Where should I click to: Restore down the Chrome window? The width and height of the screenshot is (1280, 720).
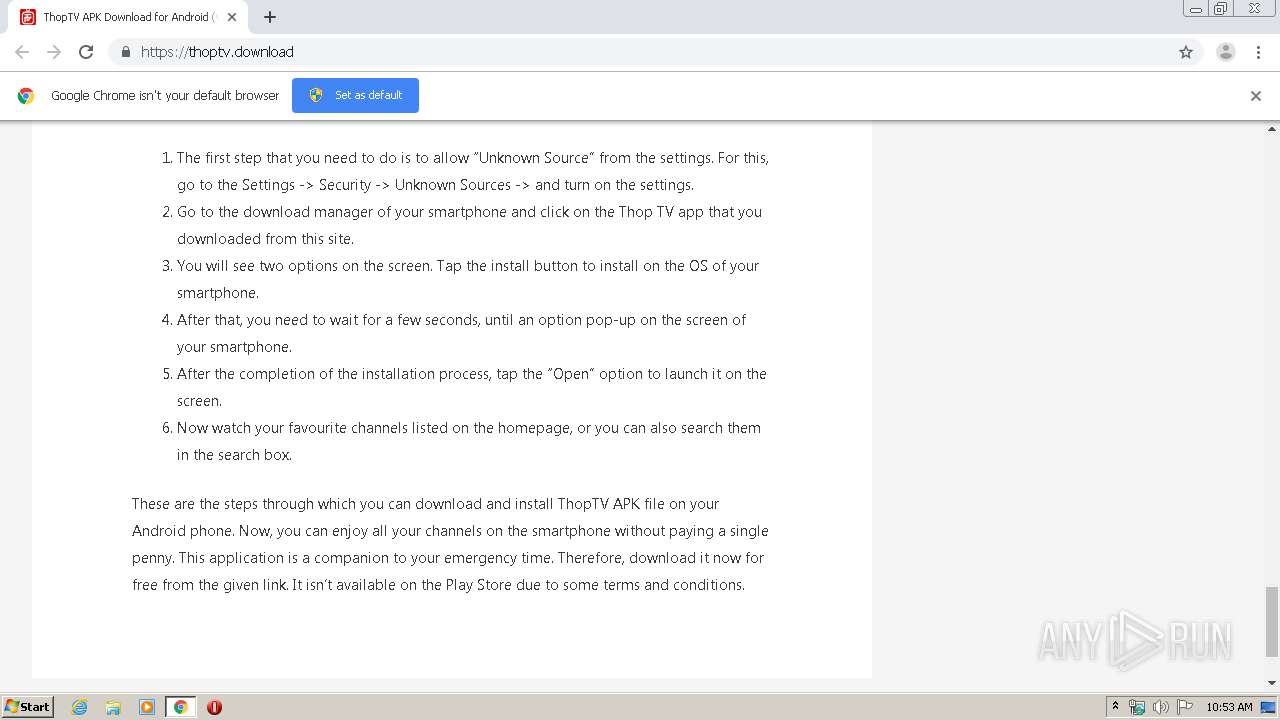click(x=1221, y=9)
